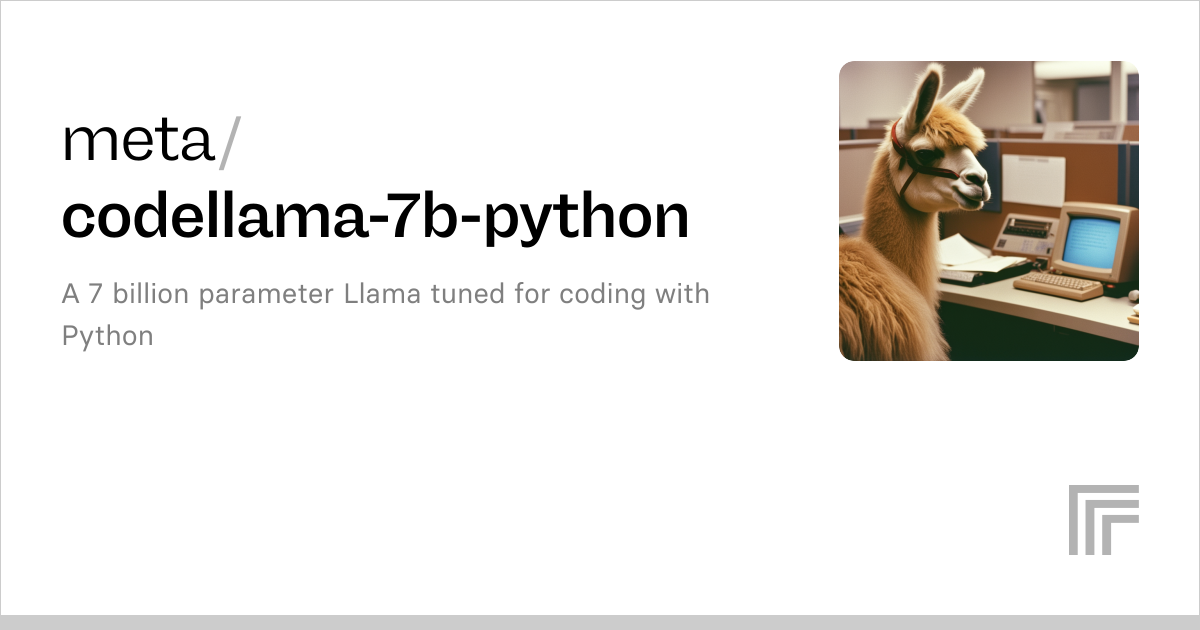Click the calculator machine on the desk
This screenshot has height=630, width=1200.
[x=1023, y=236]
